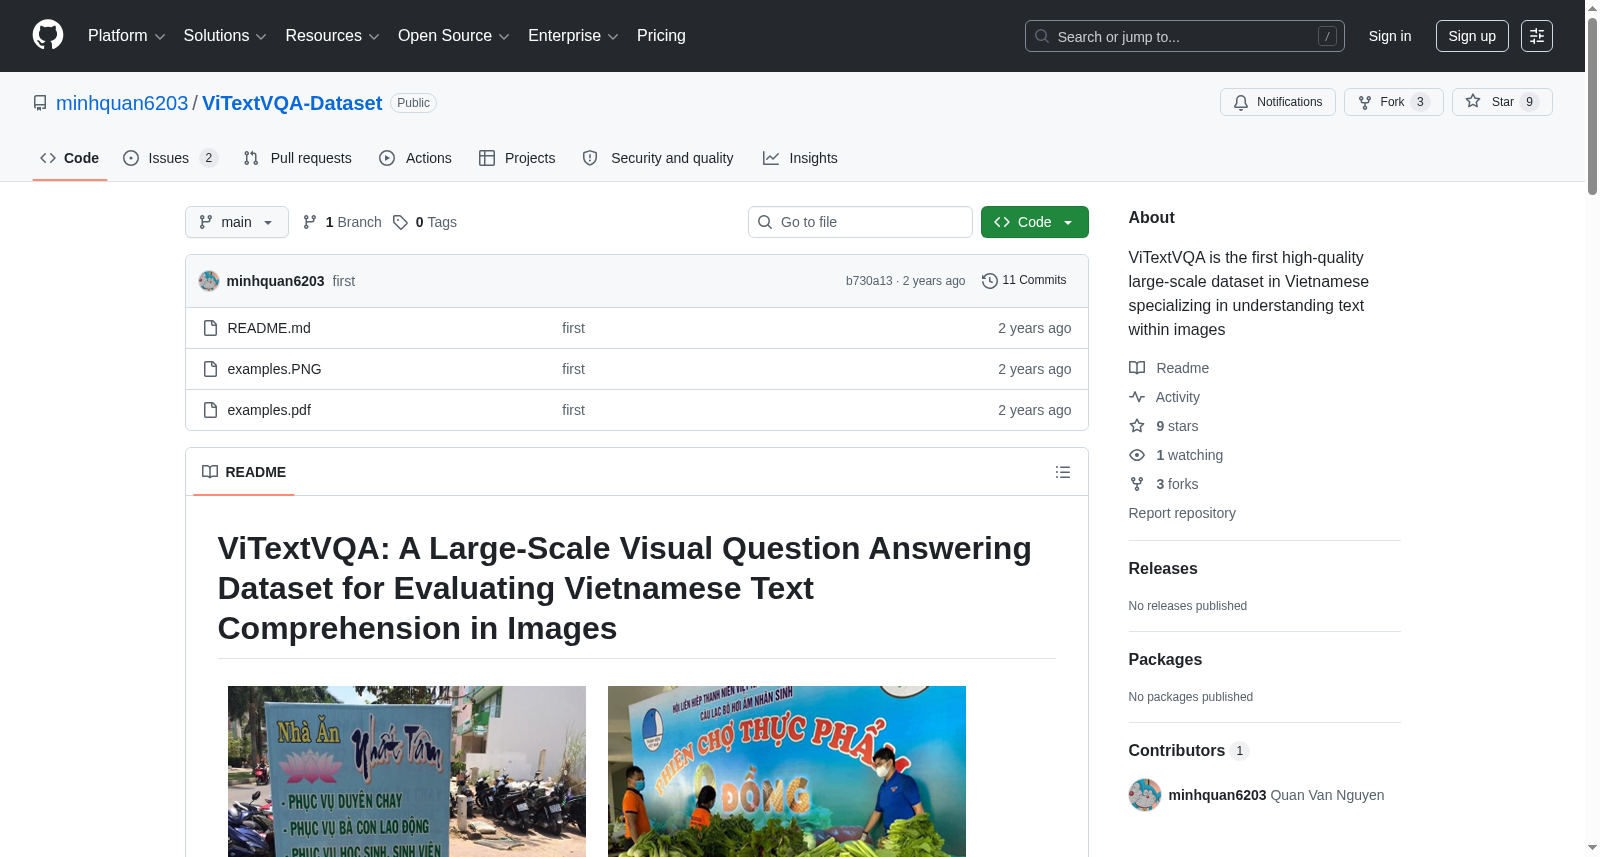Screen dimensions: 1600x857
Task: Open the Security and quality tab
Action: [659, 158]
